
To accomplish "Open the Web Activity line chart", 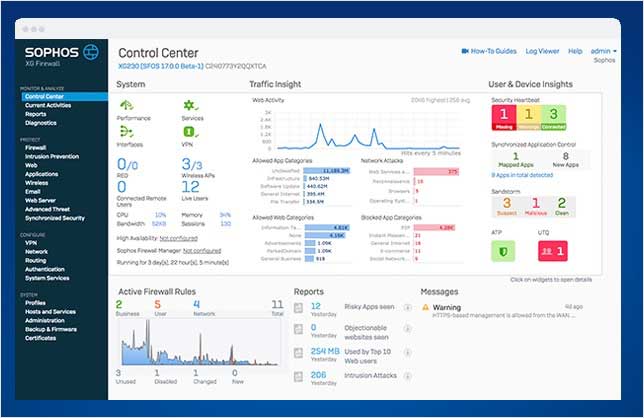I will [x=362, y=130].
